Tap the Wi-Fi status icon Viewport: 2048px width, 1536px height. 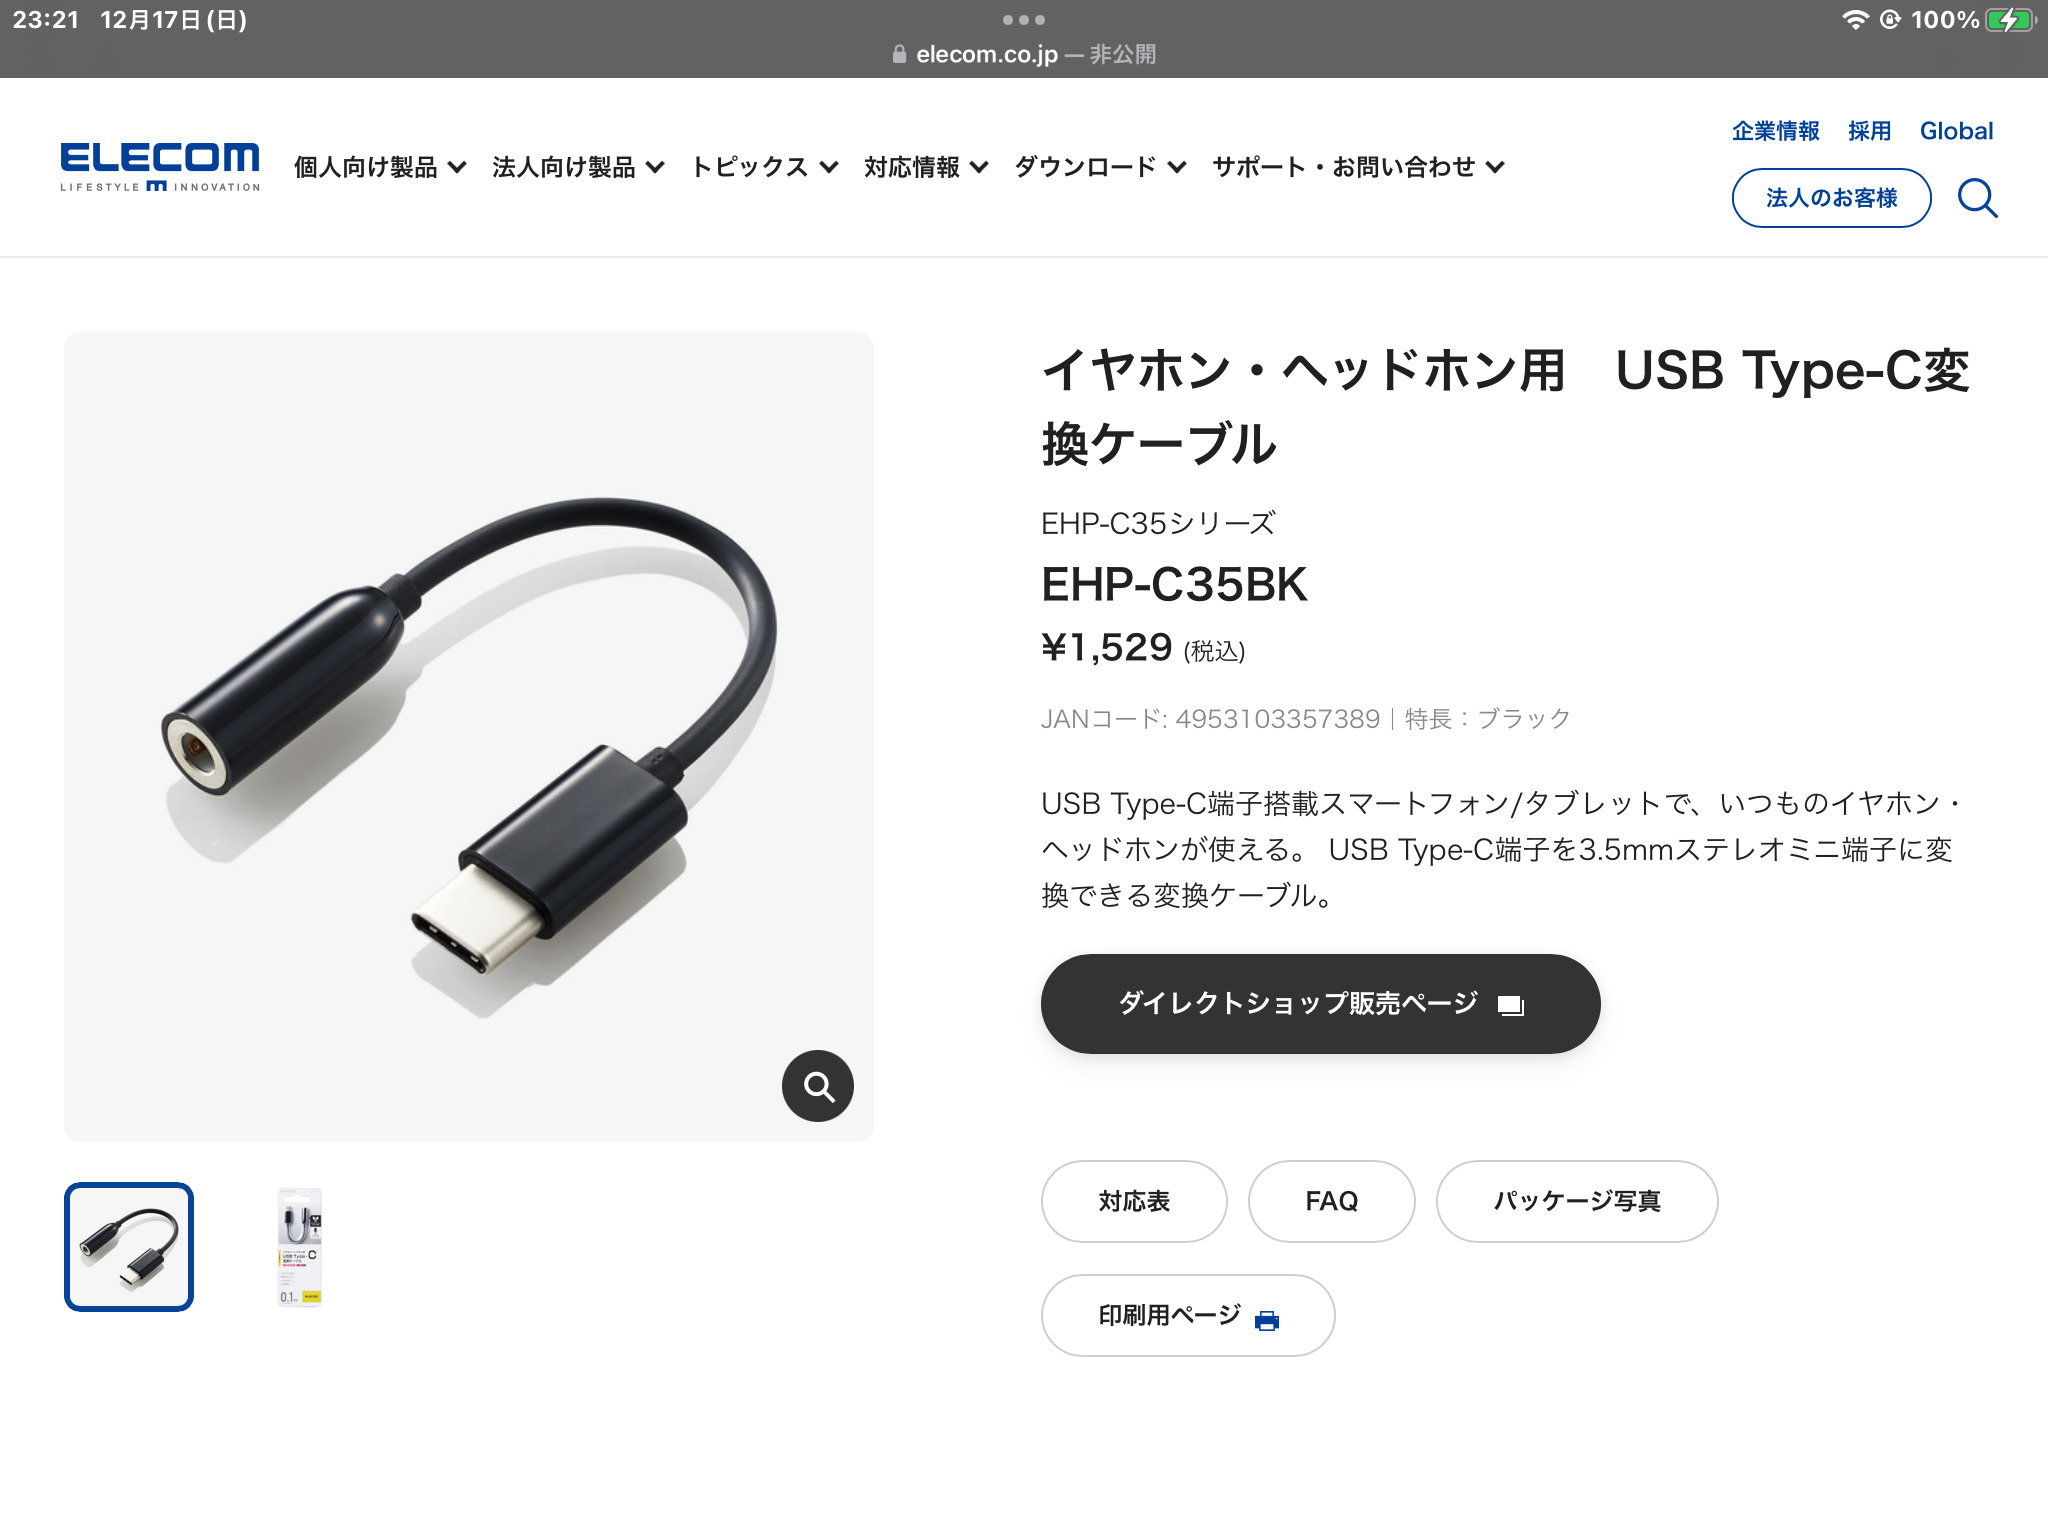[1855, 20]
